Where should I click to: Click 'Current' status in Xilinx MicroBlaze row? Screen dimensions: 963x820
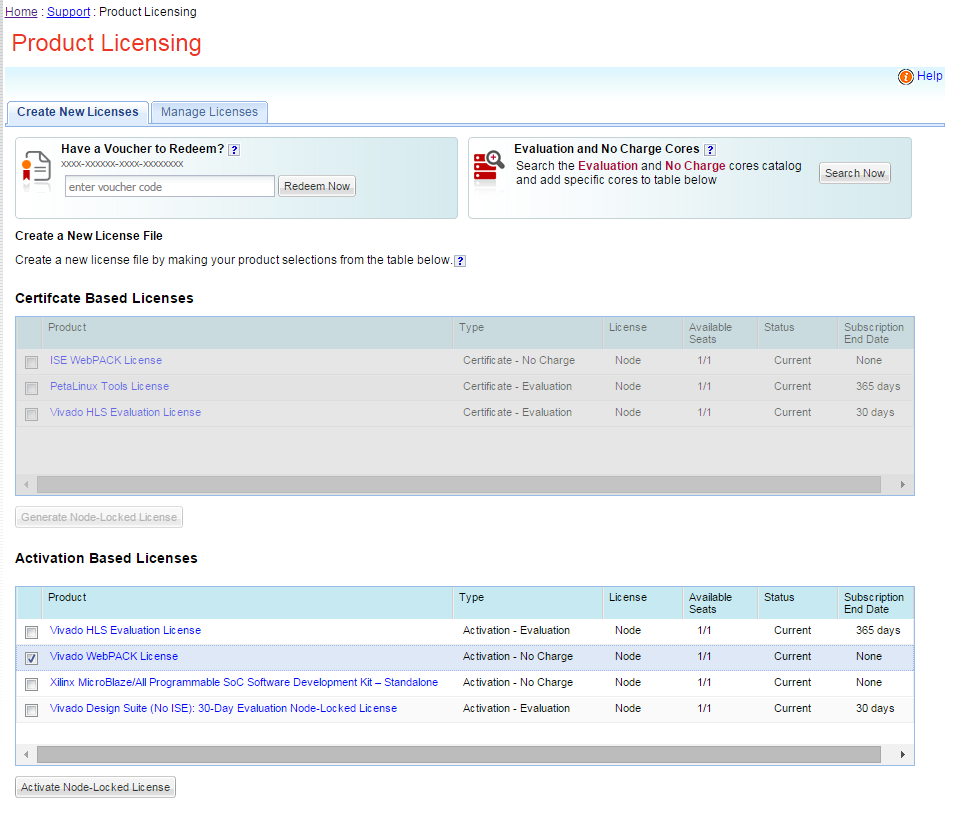pos(793,682)
